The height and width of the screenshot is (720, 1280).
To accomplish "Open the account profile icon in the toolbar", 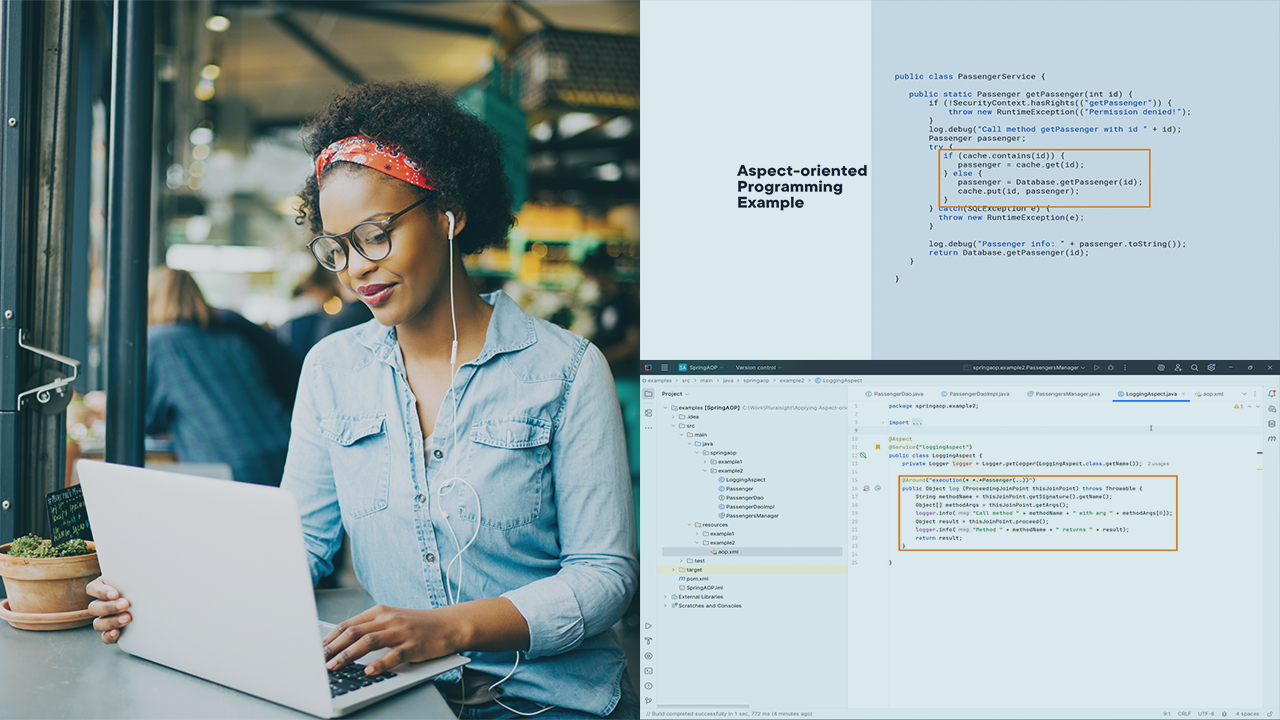I will [x=1178, y=367].
